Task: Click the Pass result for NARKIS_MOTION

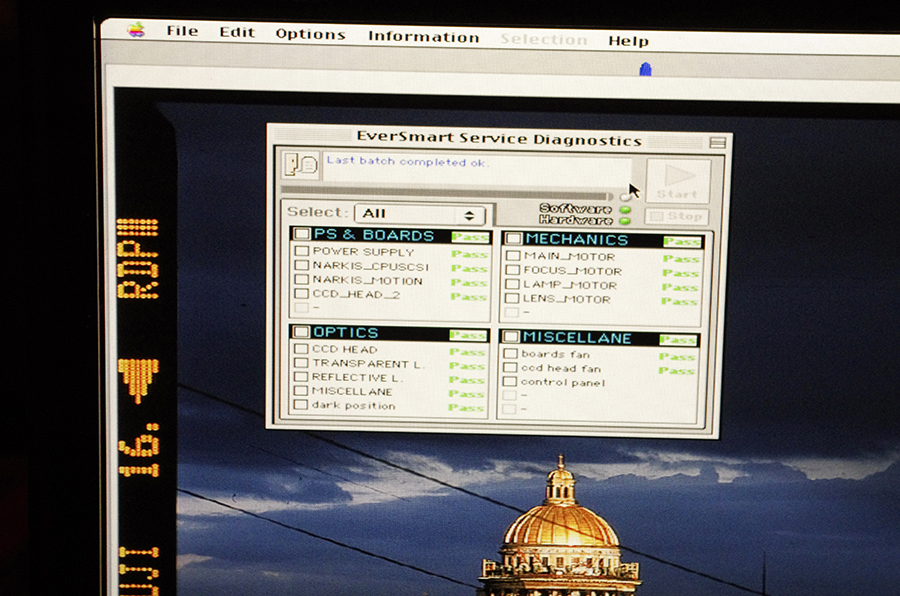Action: (469, 282)
